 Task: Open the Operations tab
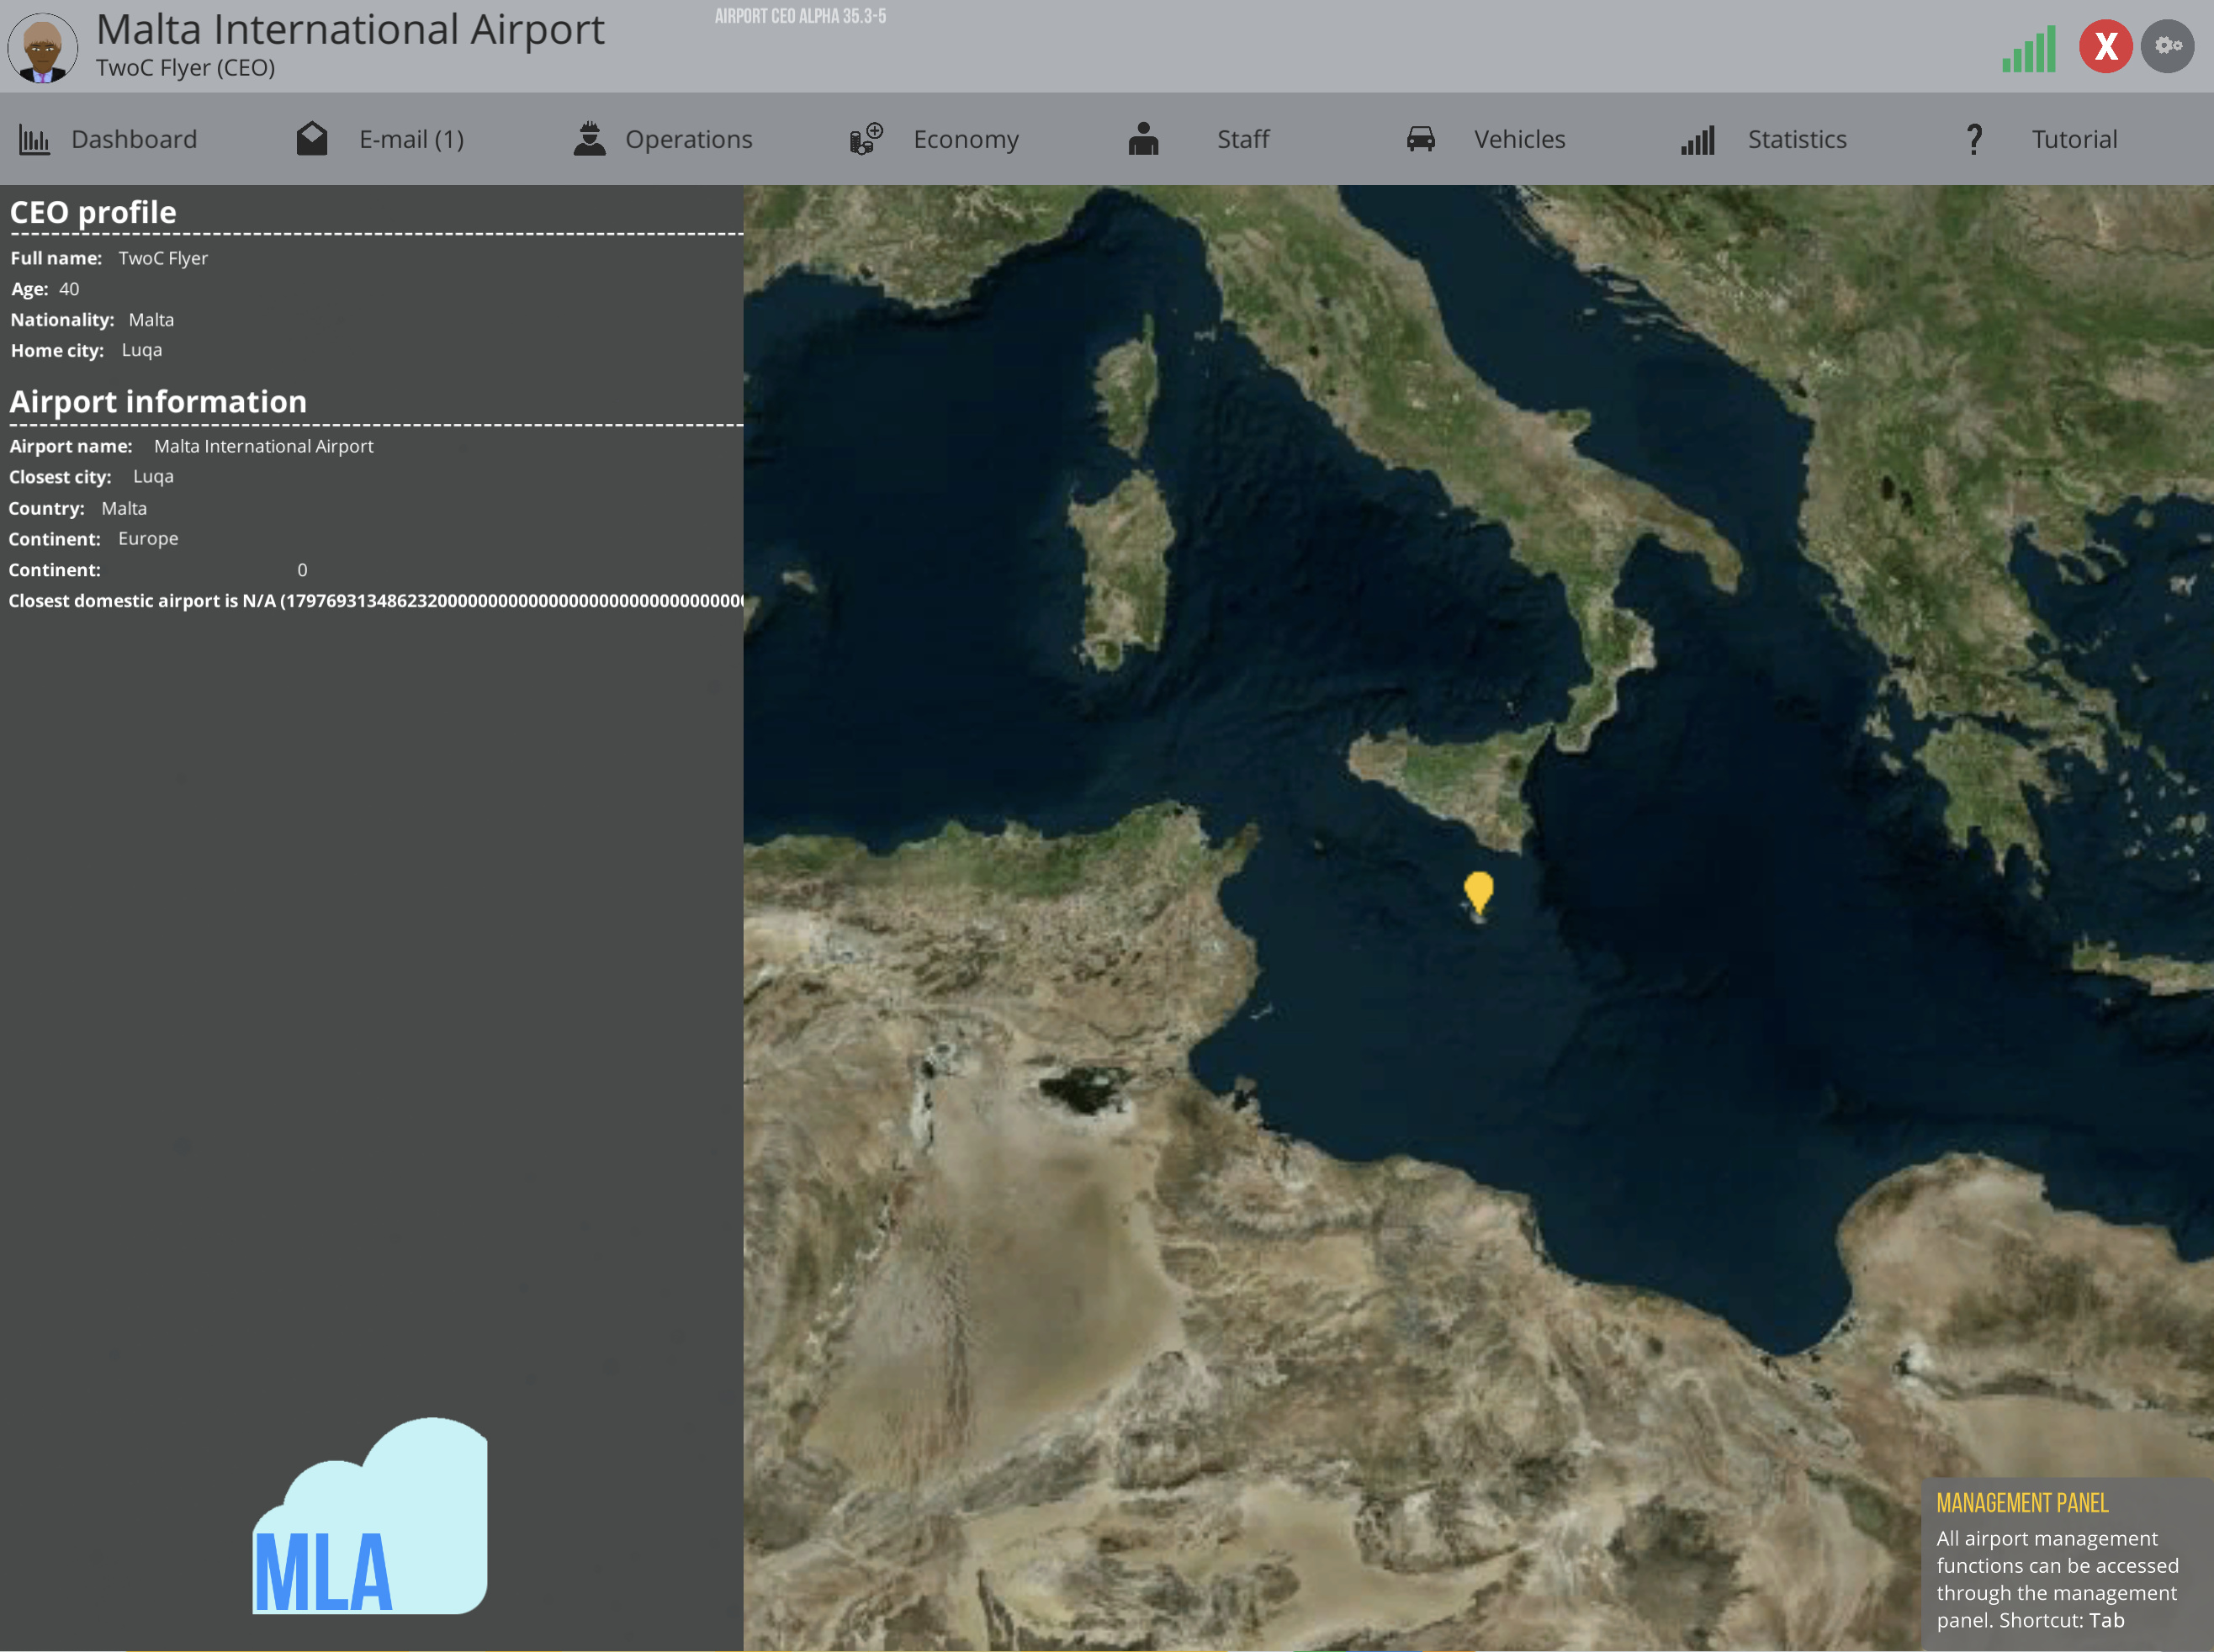[689, 139]
